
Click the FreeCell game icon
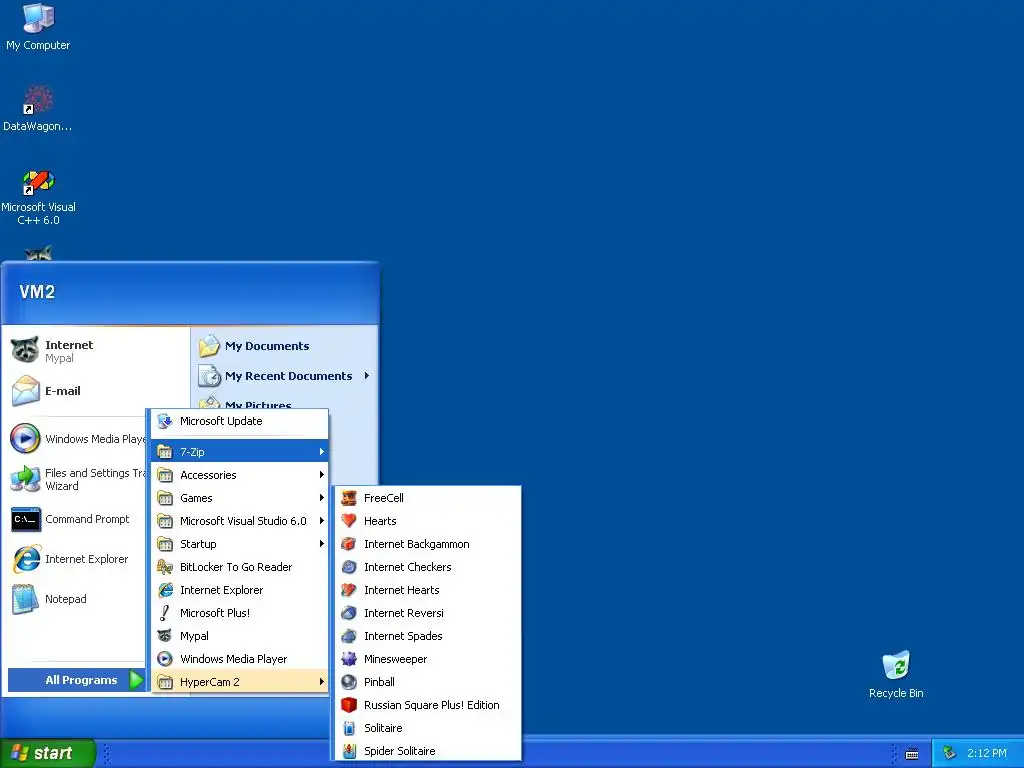tap(349, 498)
